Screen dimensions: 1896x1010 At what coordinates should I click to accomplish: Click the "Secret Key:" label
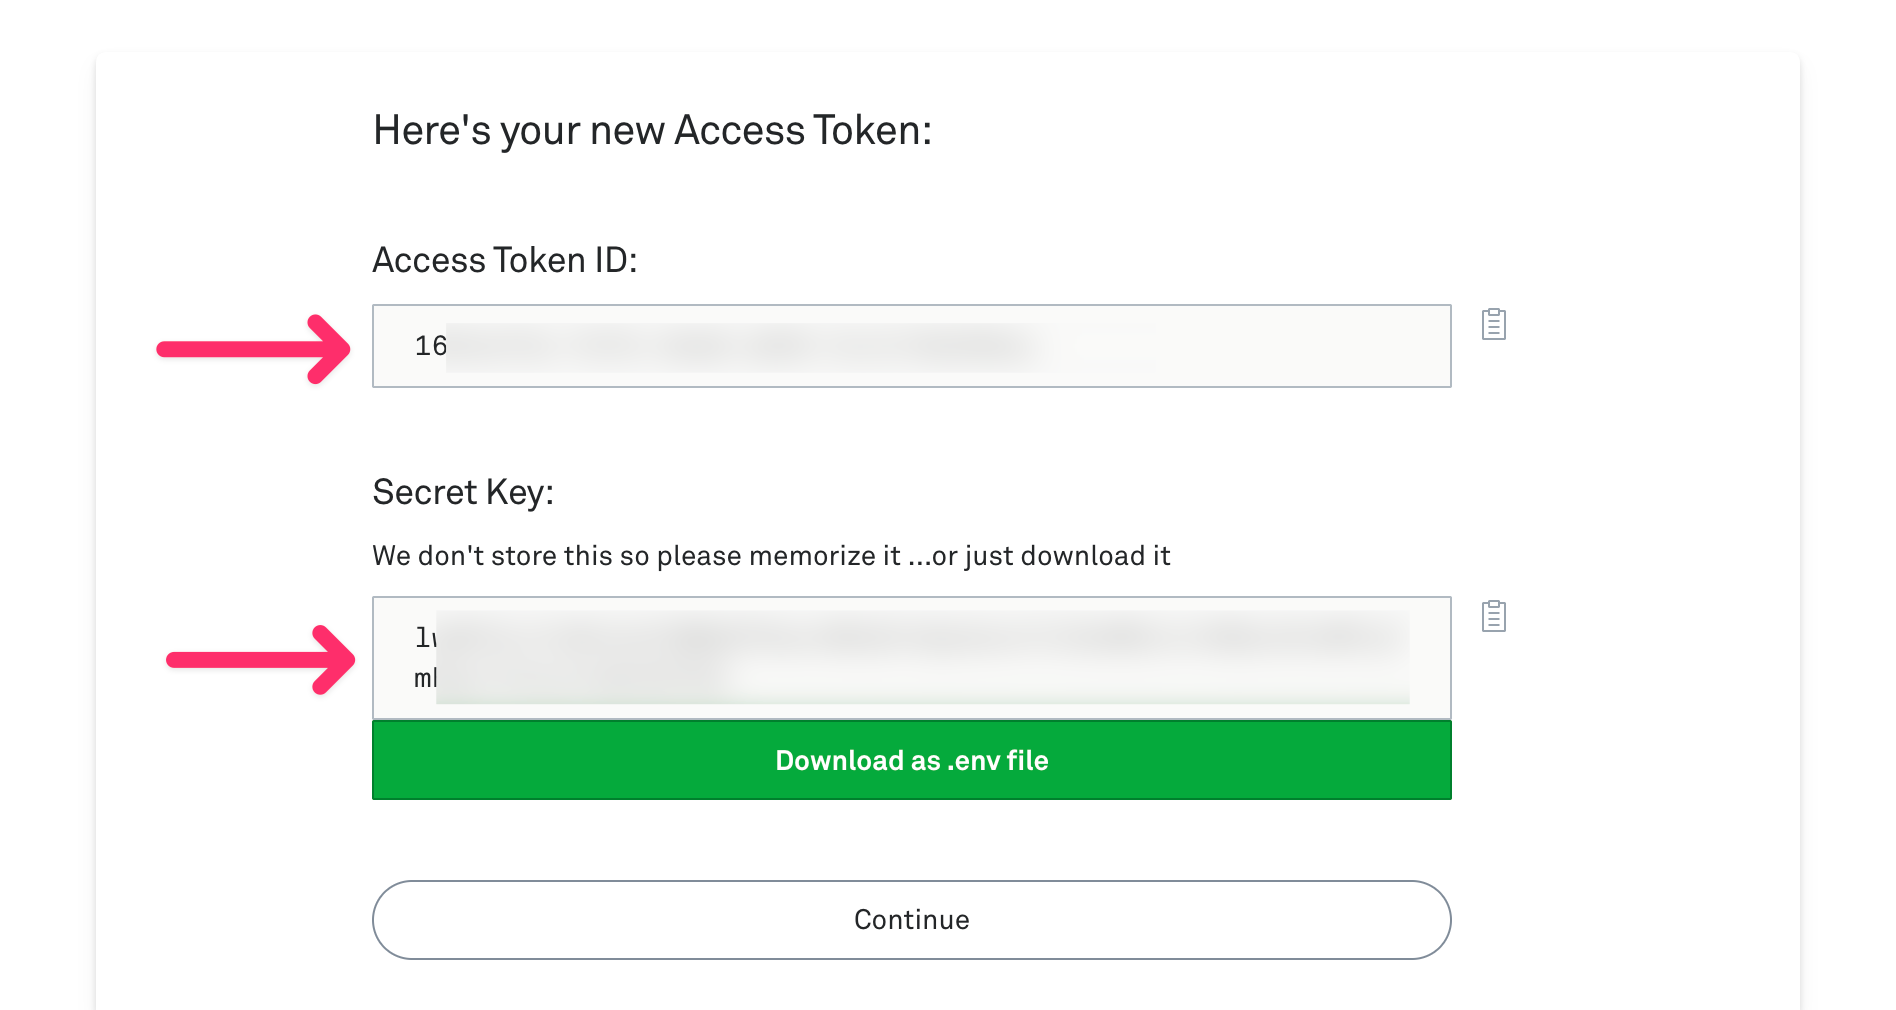pos(462,492)
